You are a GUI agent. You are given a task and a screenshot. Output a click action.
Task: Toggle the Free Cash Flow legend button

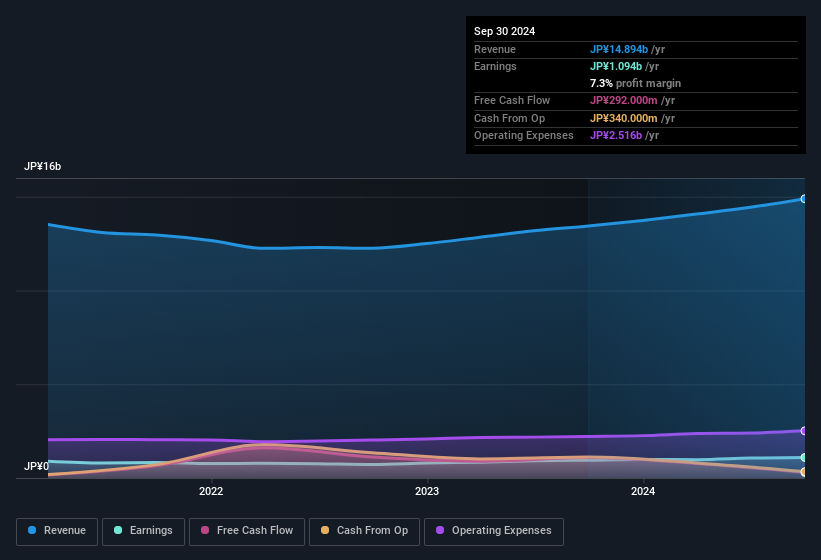click(247, 531)
